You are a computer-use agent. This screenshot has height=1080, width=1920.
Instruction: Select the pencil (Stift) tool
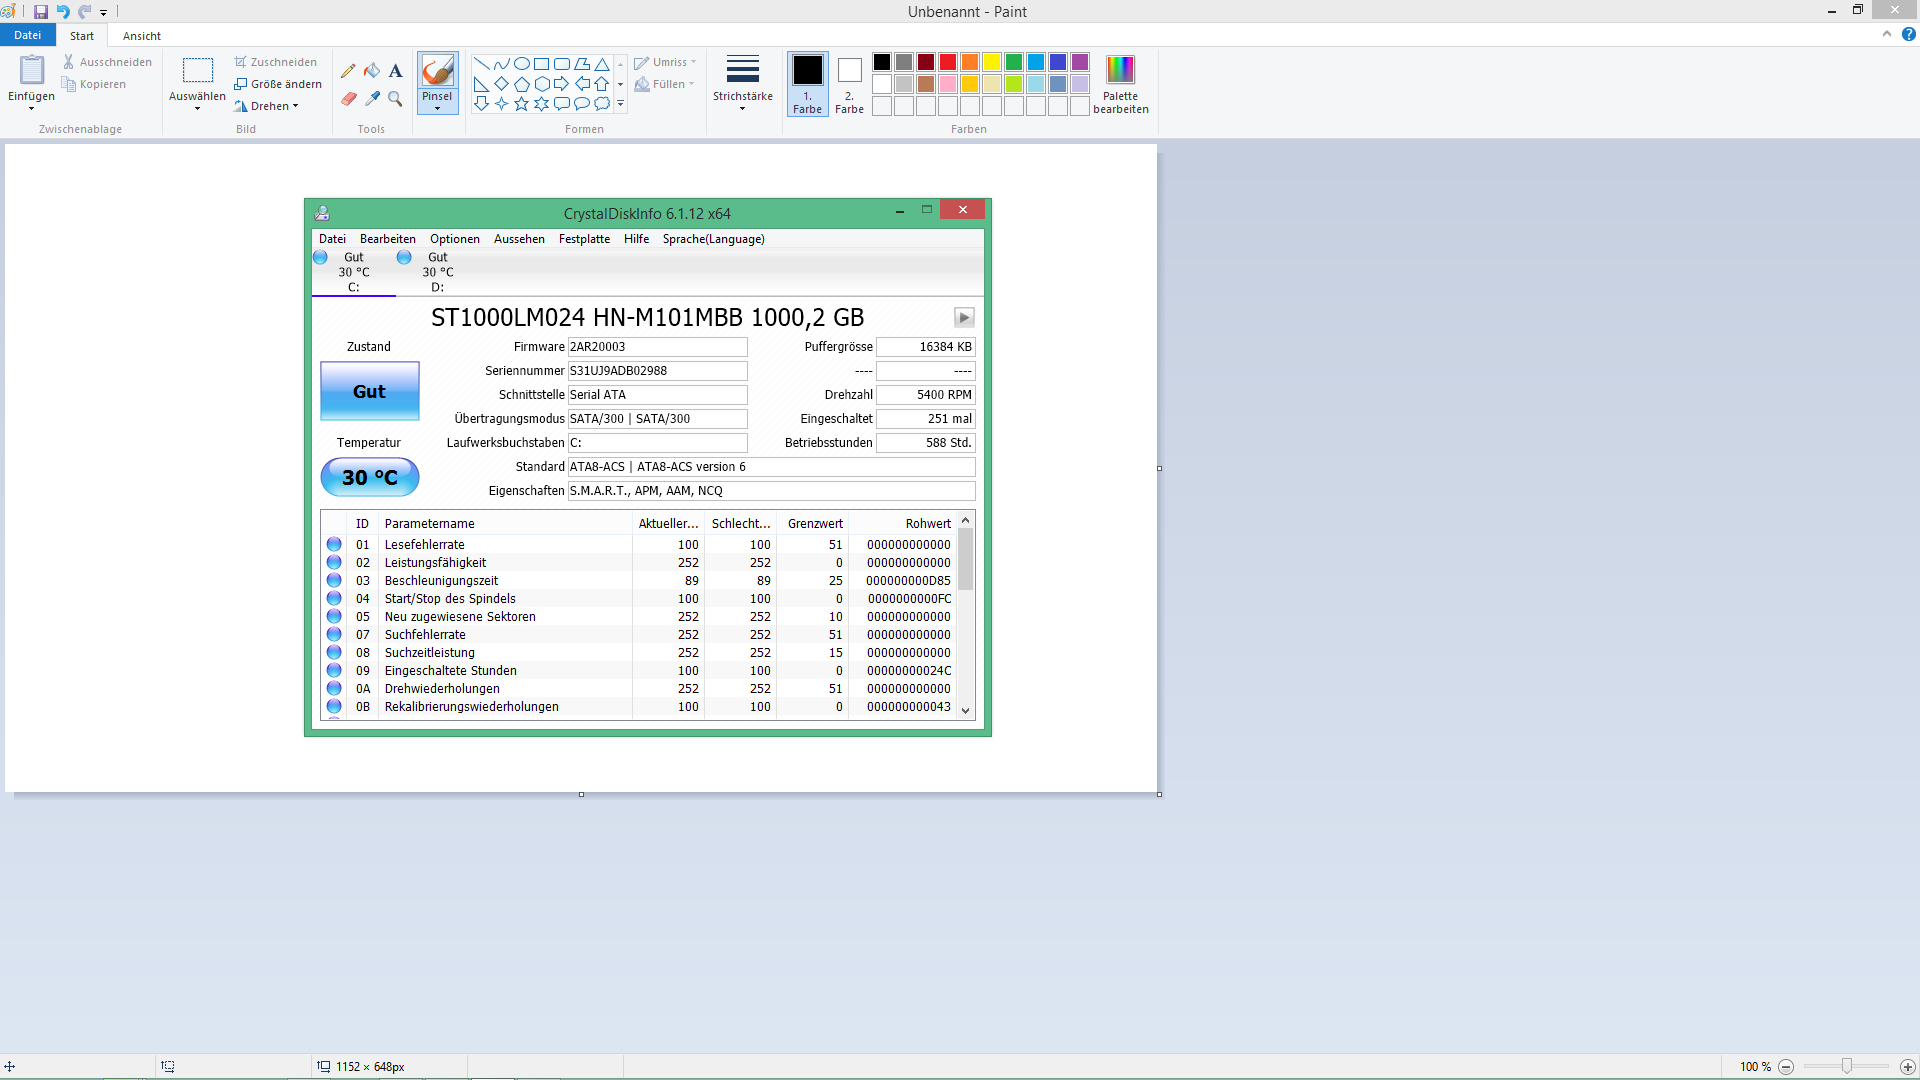[348, 71]
